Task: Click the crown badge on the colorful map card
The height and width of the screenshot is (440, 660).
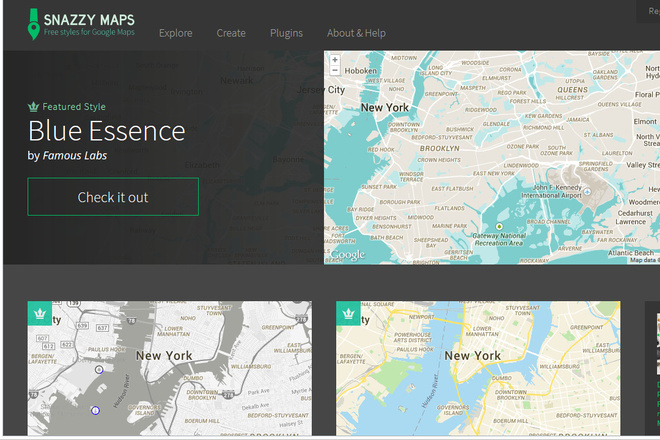Action: pyautogui.click(x=348, y=313)
